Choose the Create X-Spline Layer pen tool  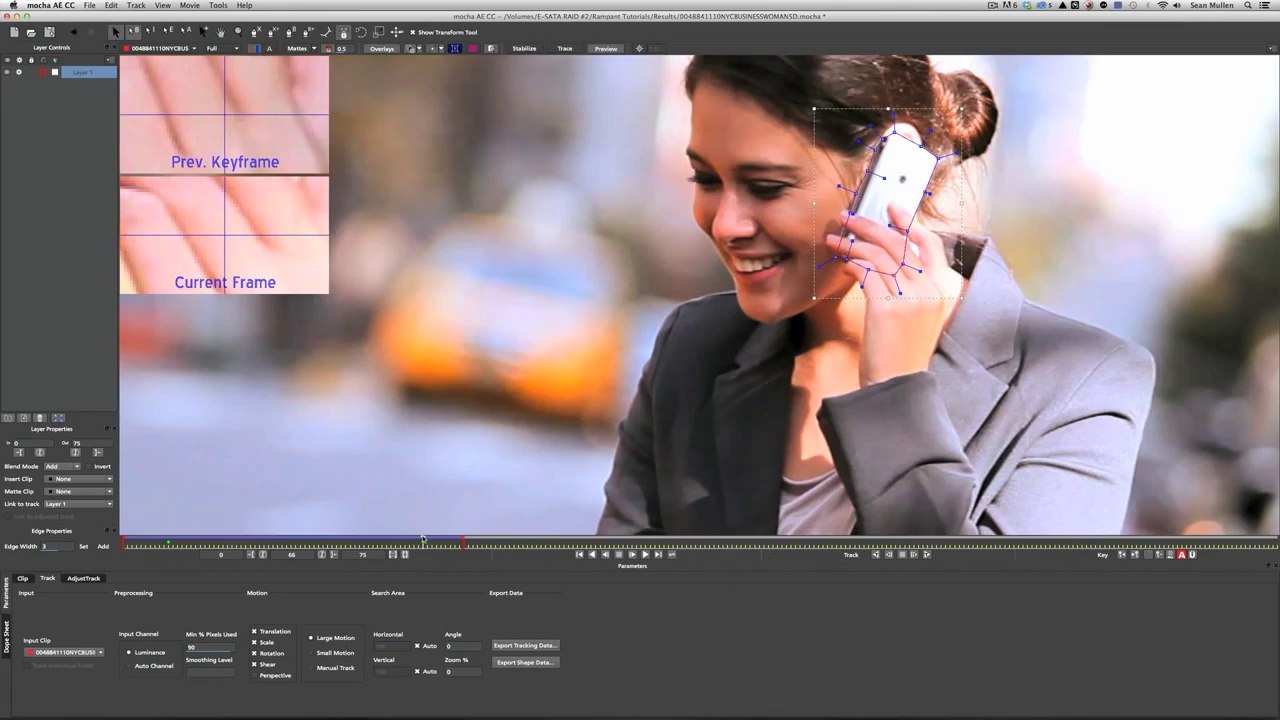(256, 32)
